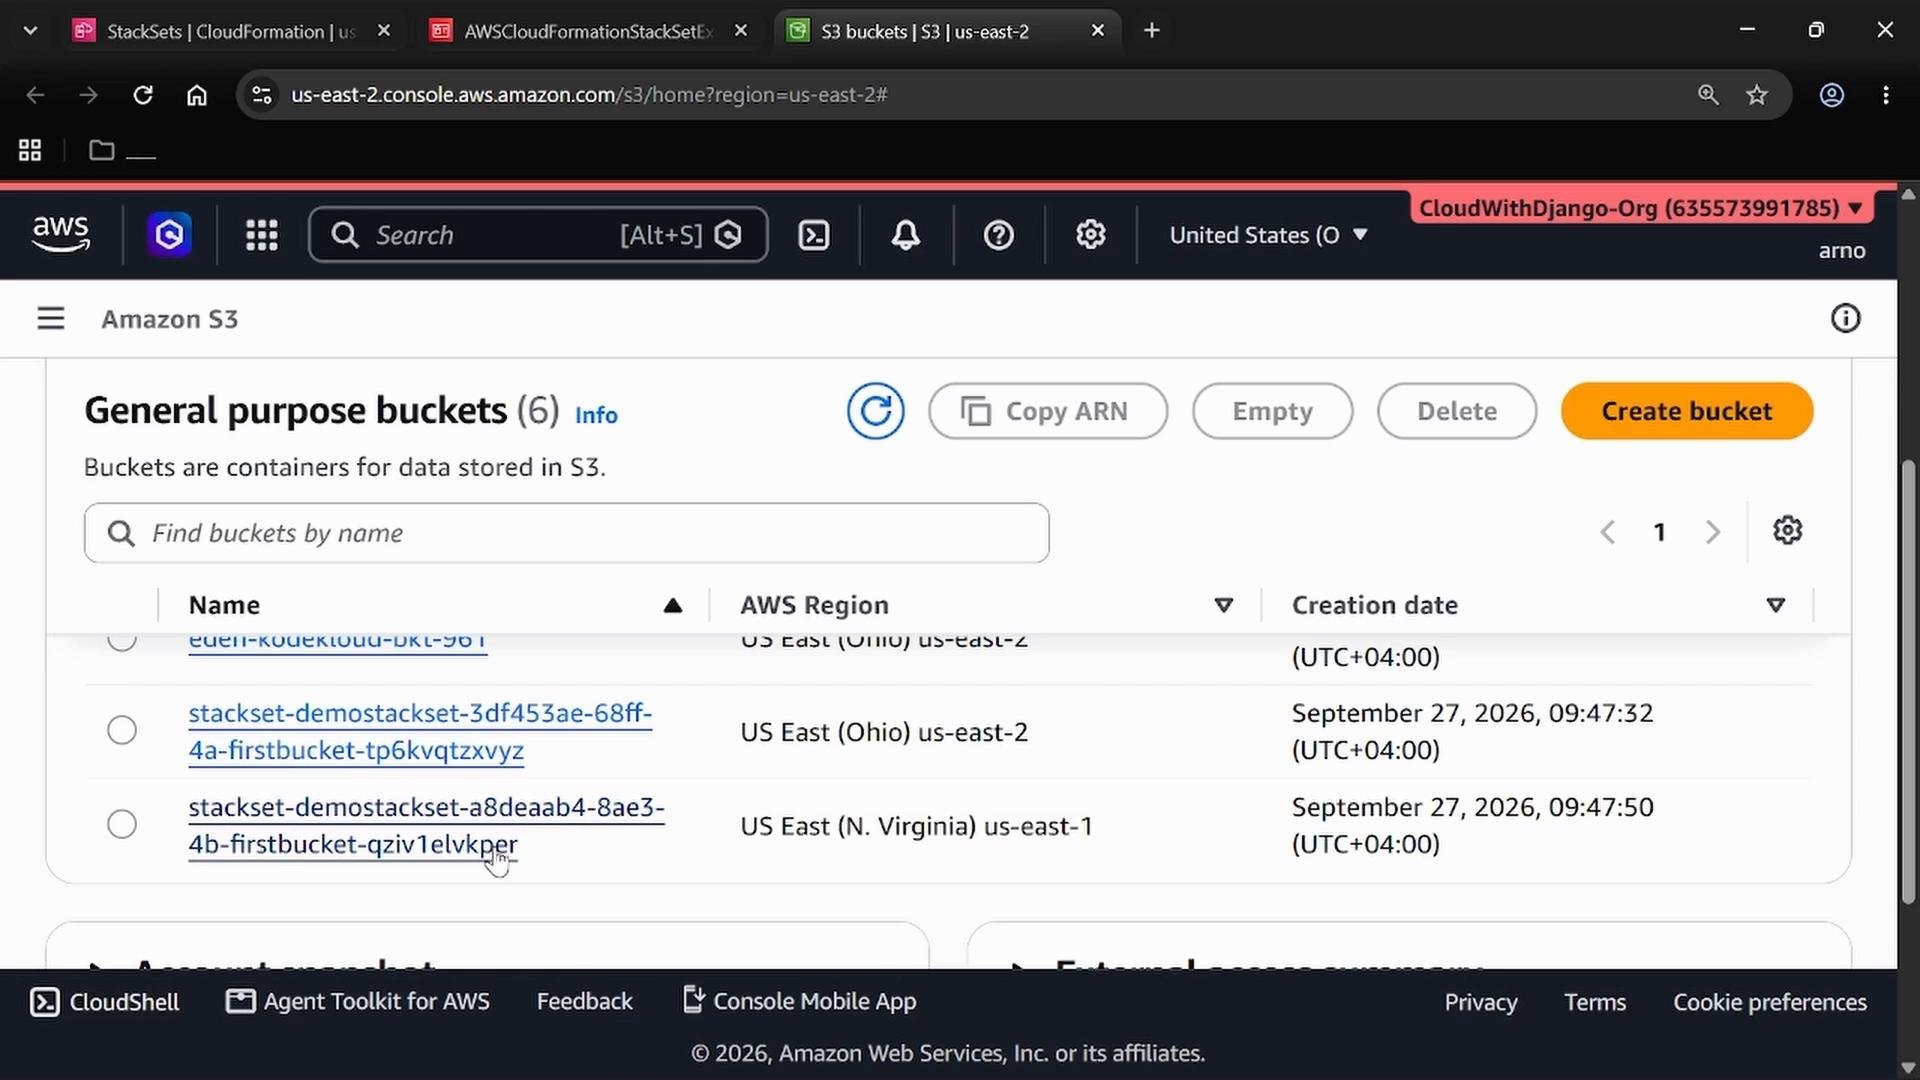Switch to AWSCloudFormationStackSetEx tab
Image resolution: width=1920 pixels, height=1080 pixels.
tap(589, 31)
